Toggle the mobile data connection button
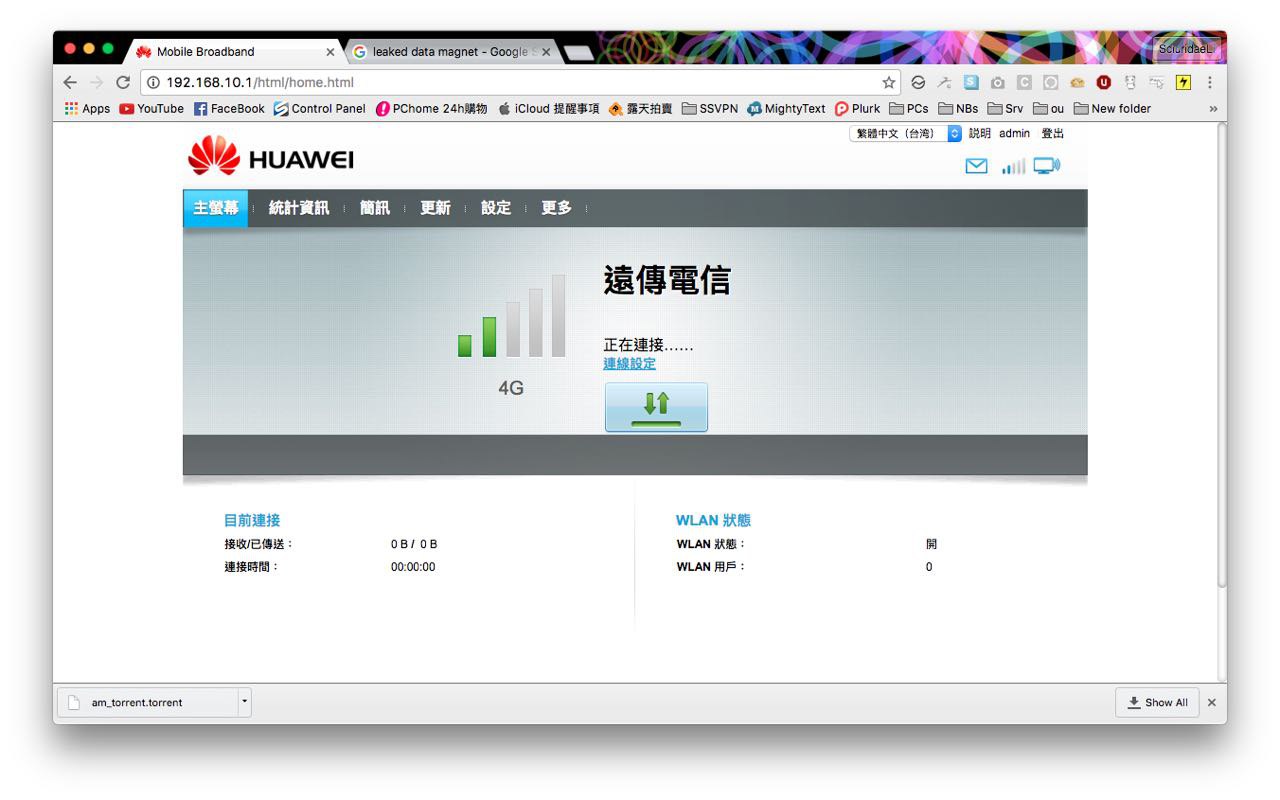 (x=656, y=407)
